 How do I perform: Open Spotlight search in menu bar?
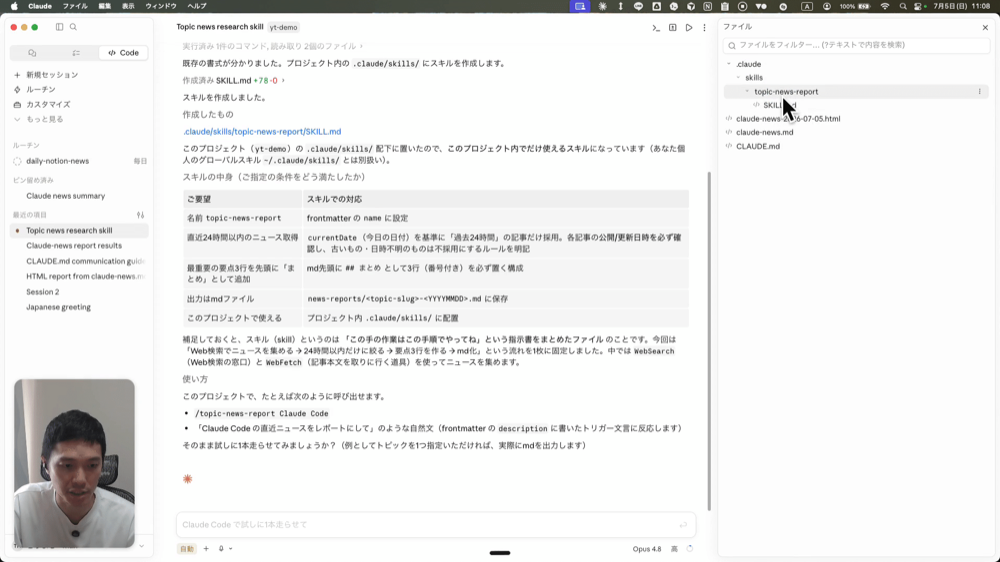[x=902, y=6]
